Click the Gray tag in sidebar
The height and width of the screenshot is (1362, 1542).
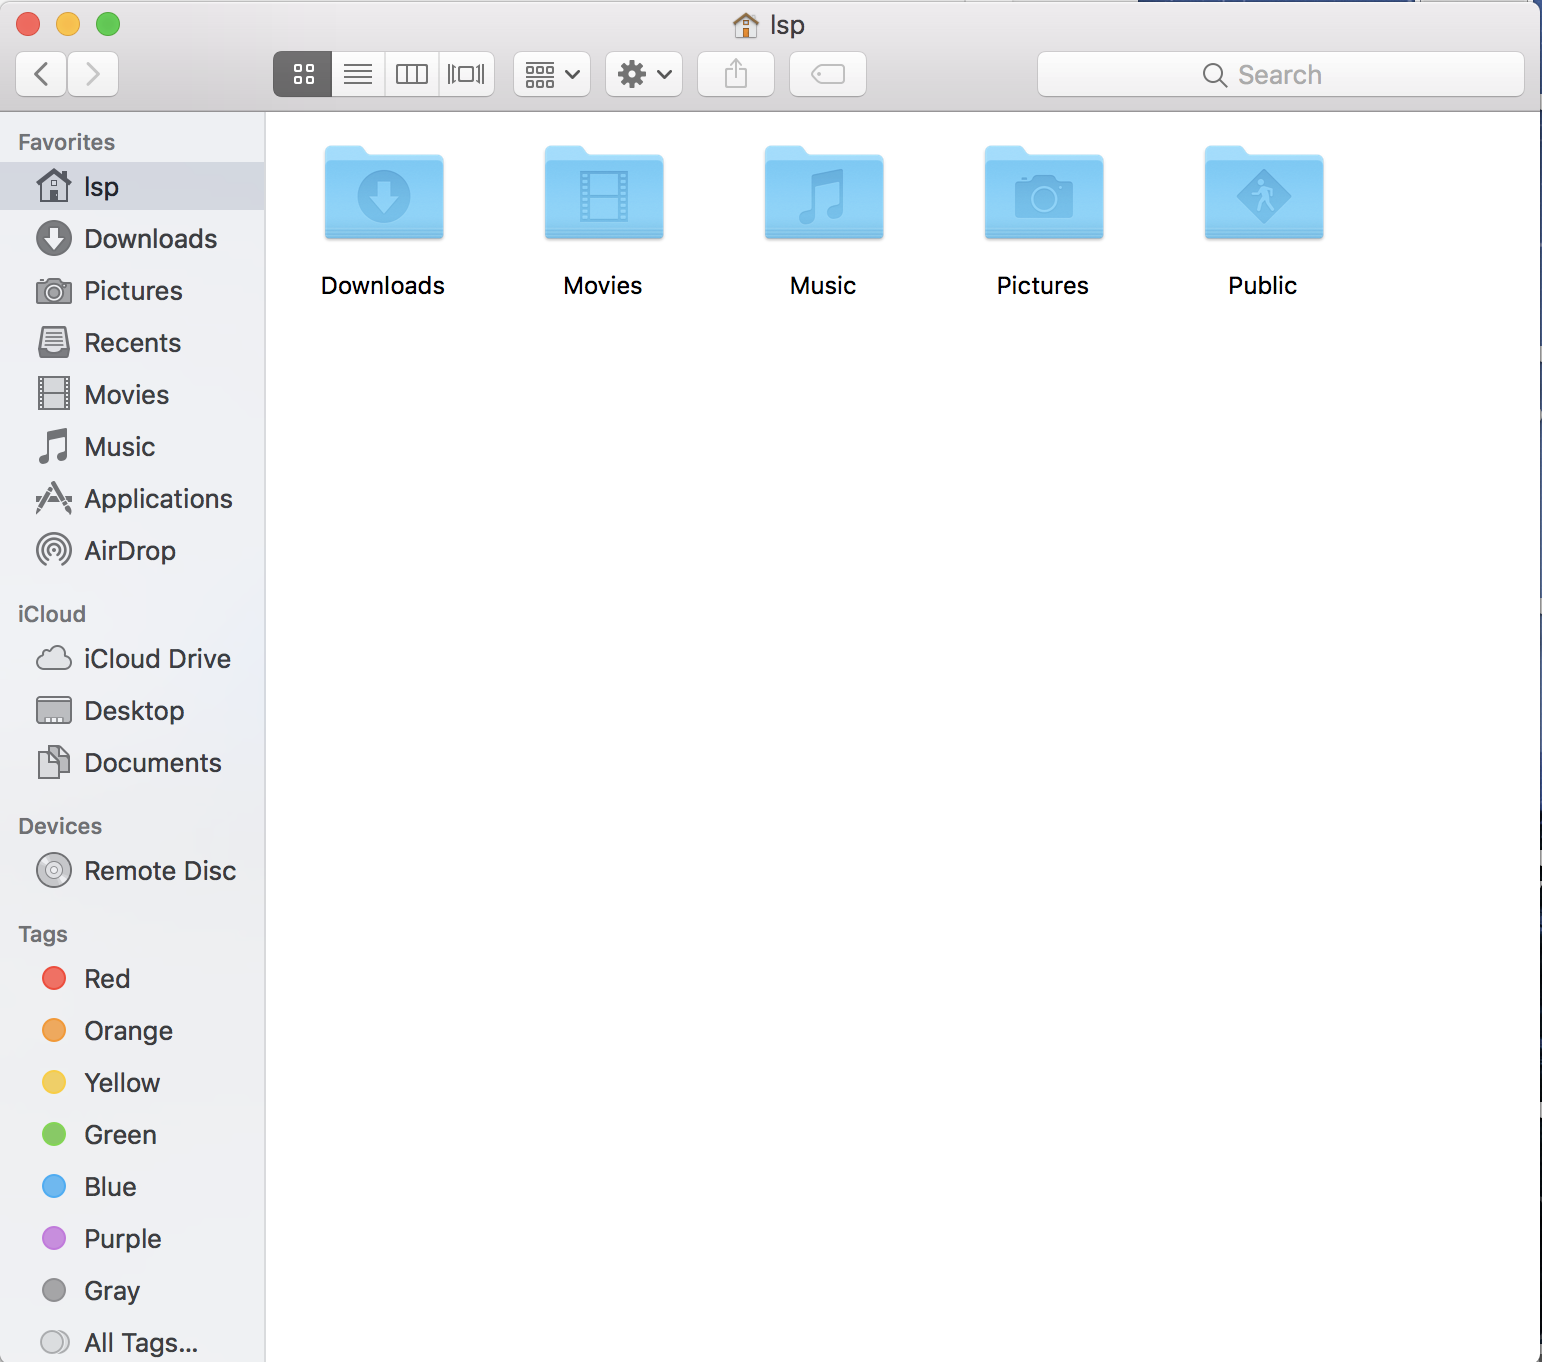click(132, 1290)
